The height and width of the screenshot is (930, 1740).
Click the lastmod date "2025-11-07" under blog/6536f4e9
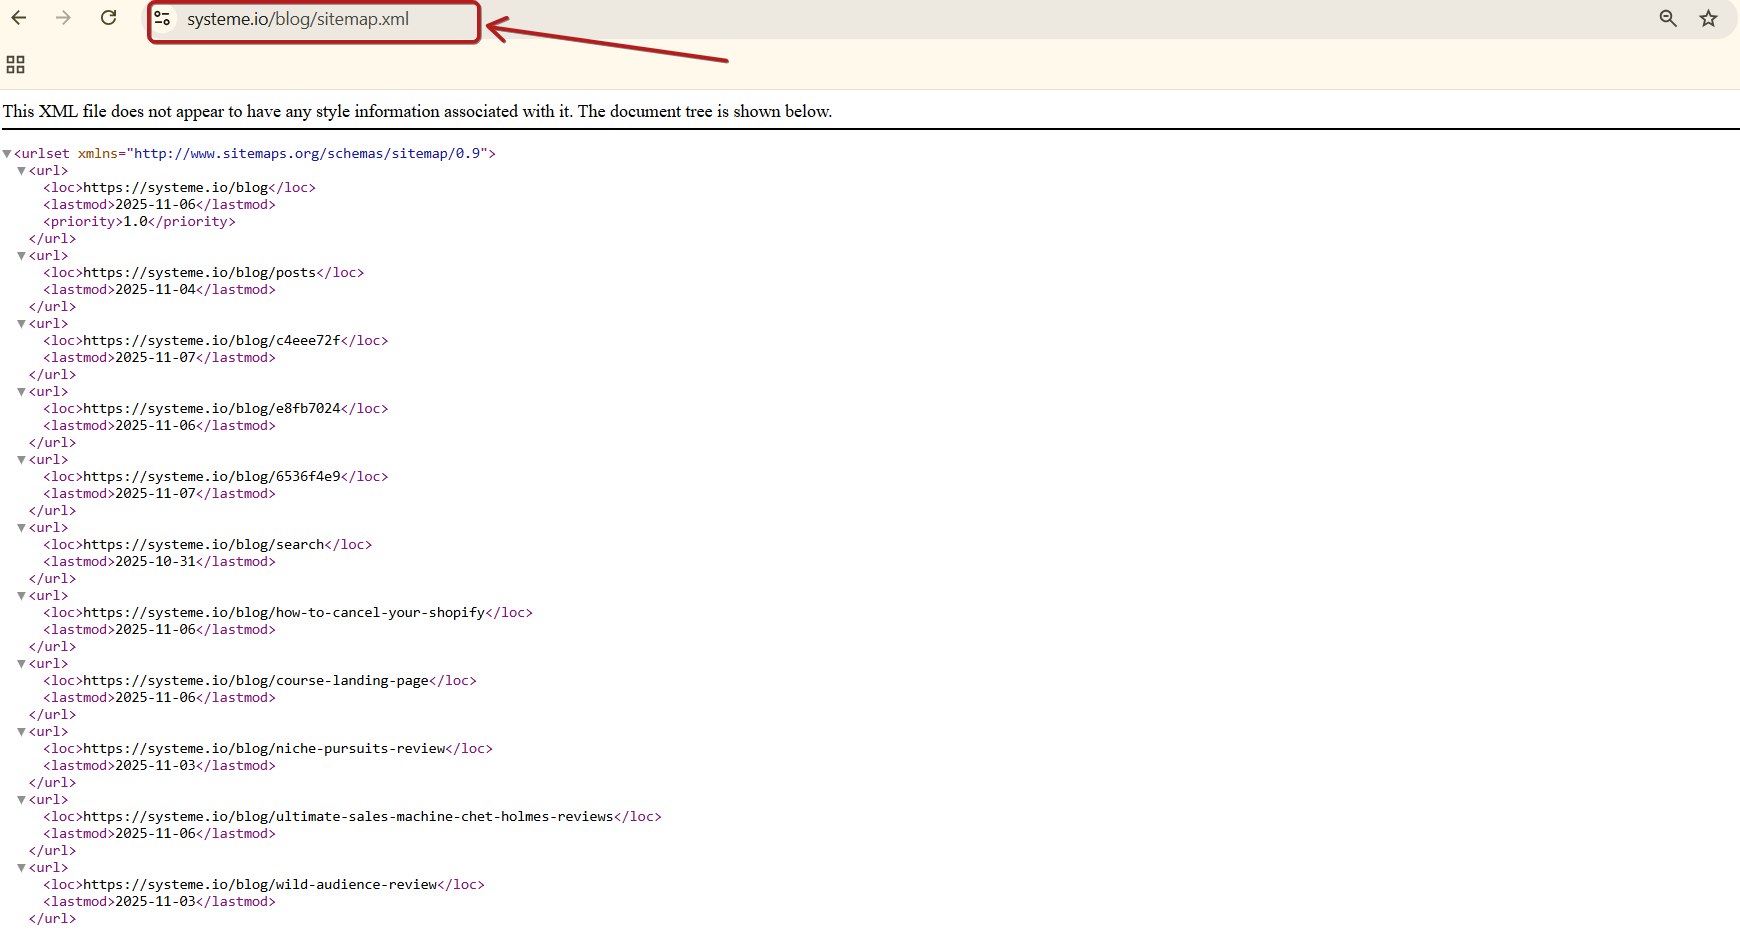156,494
